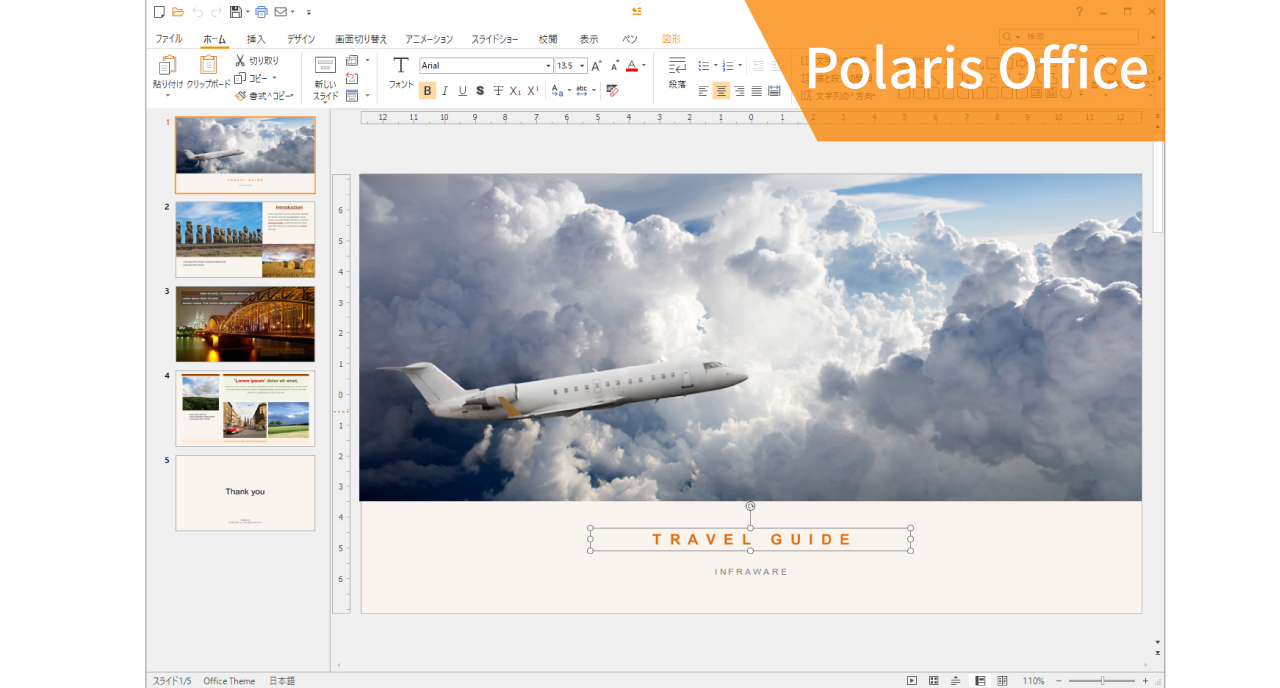The image size is (1280, 688).
Task: Open the font size 13.5 dropdown
Action: [582, 66]
